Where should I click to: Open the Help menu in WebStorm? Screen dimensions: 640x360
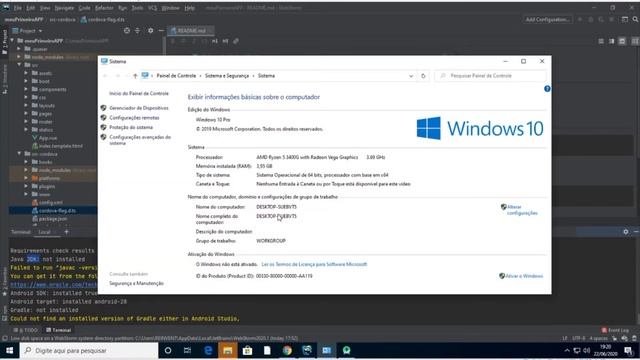tap(189, 8)
